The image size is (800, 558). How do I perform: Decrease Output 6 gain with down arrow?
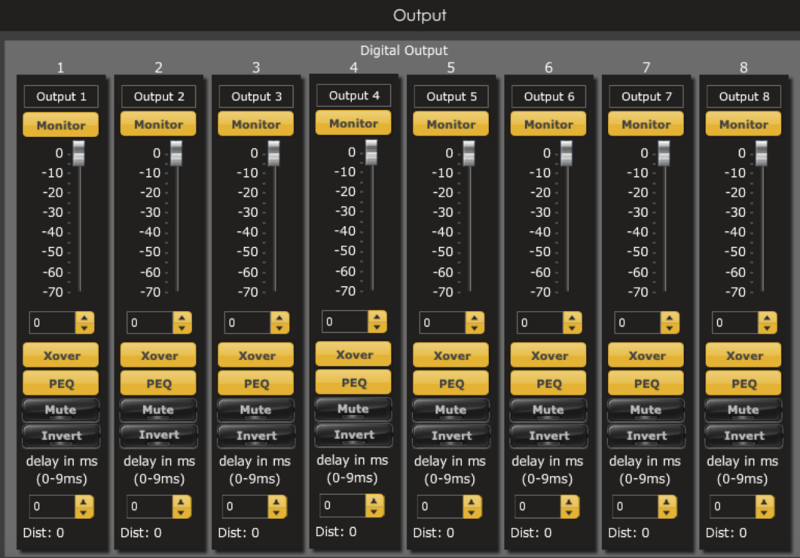click(572, 328)
